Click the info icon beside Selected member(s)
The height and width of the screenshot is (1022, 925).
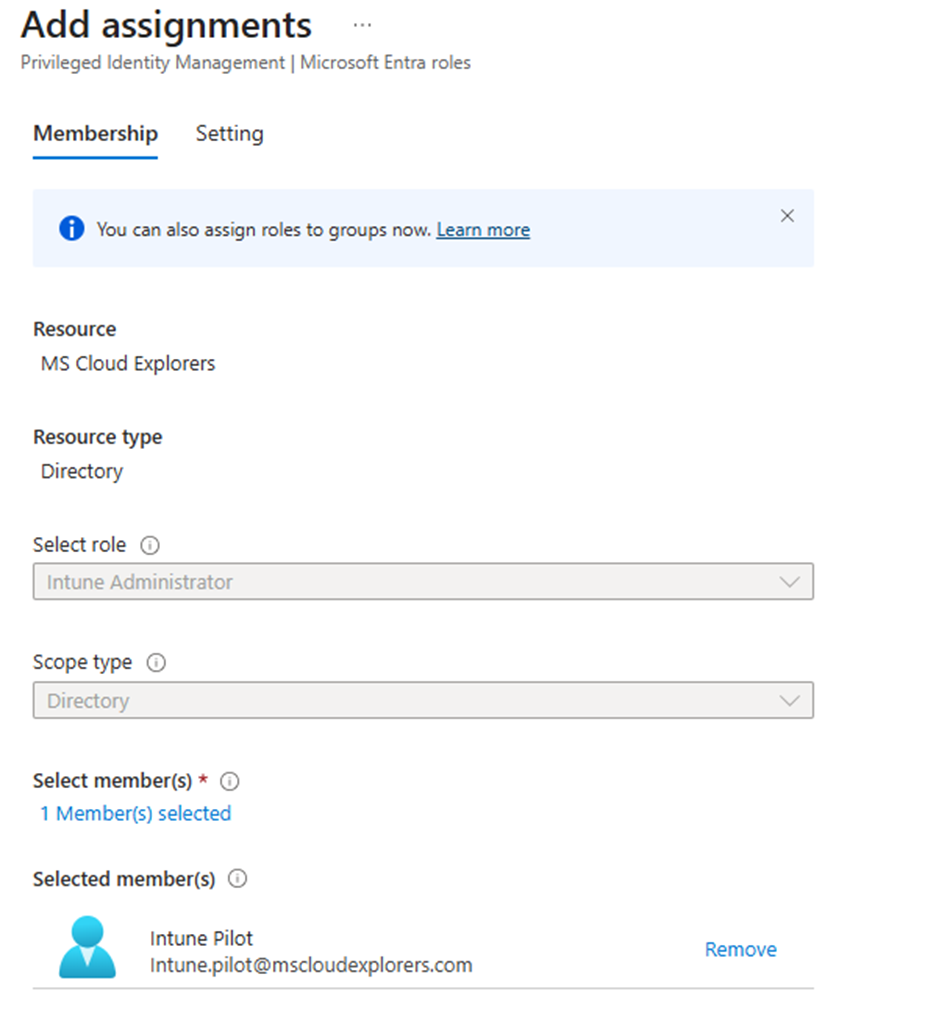(x=237, y=879)
